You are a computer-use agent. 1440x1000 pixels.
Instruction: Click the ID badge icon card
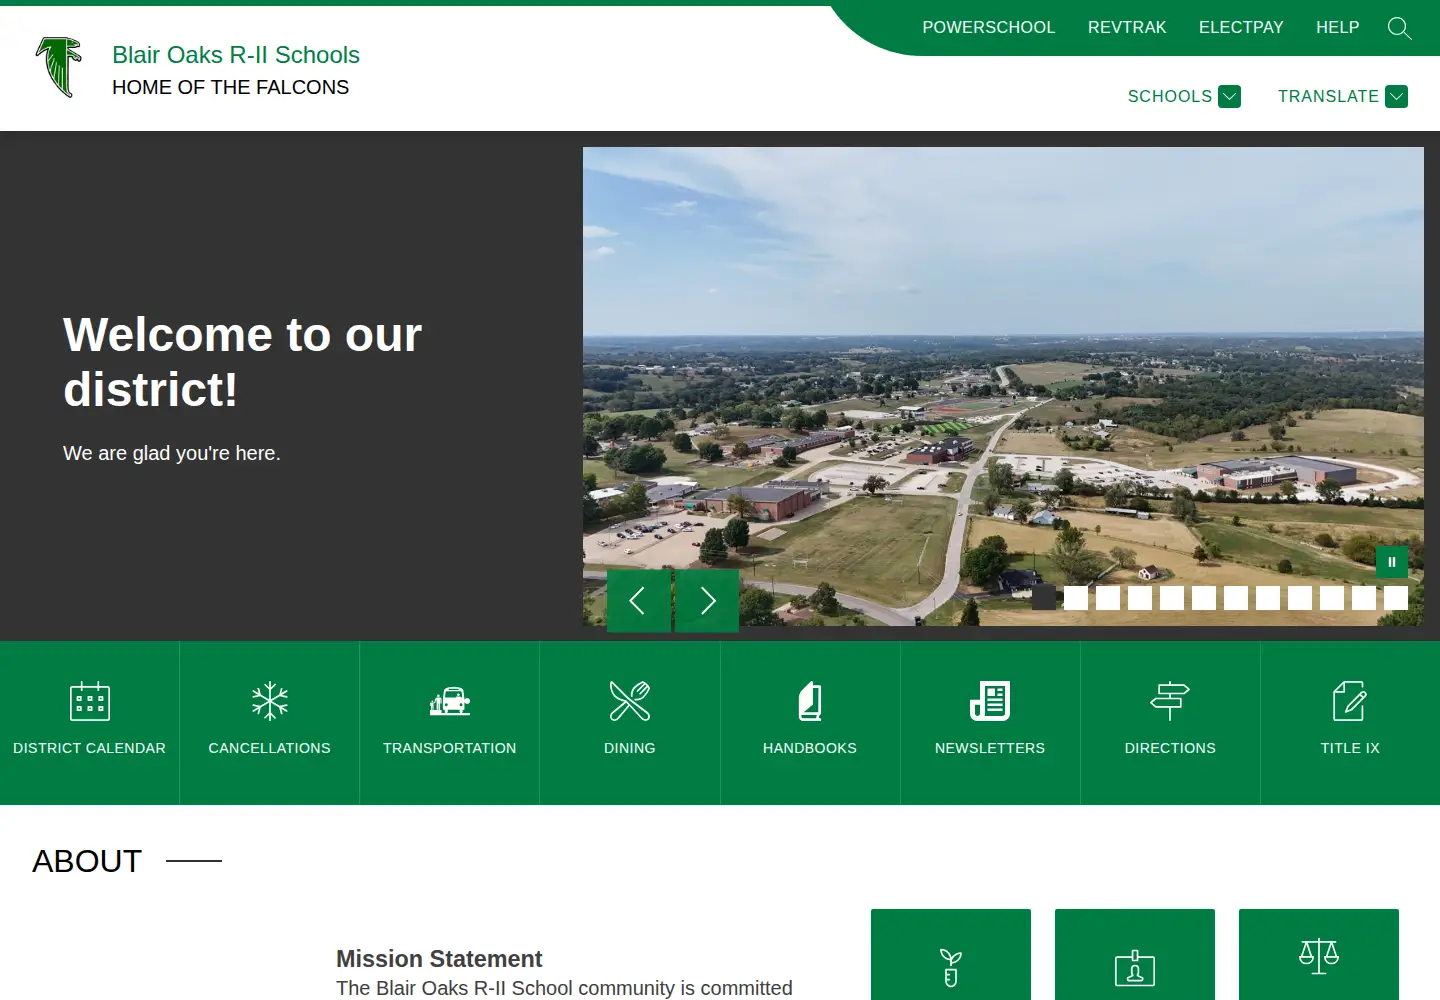[x=1135, y=955]
